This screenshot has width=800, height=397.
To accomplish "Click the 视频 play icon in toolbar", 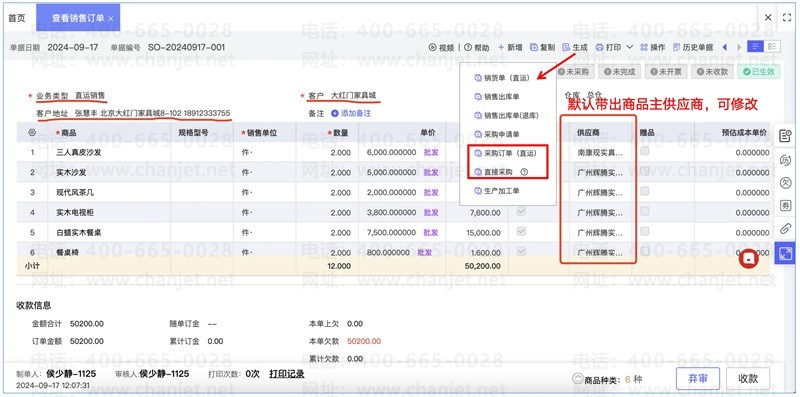I will (432, 47).
